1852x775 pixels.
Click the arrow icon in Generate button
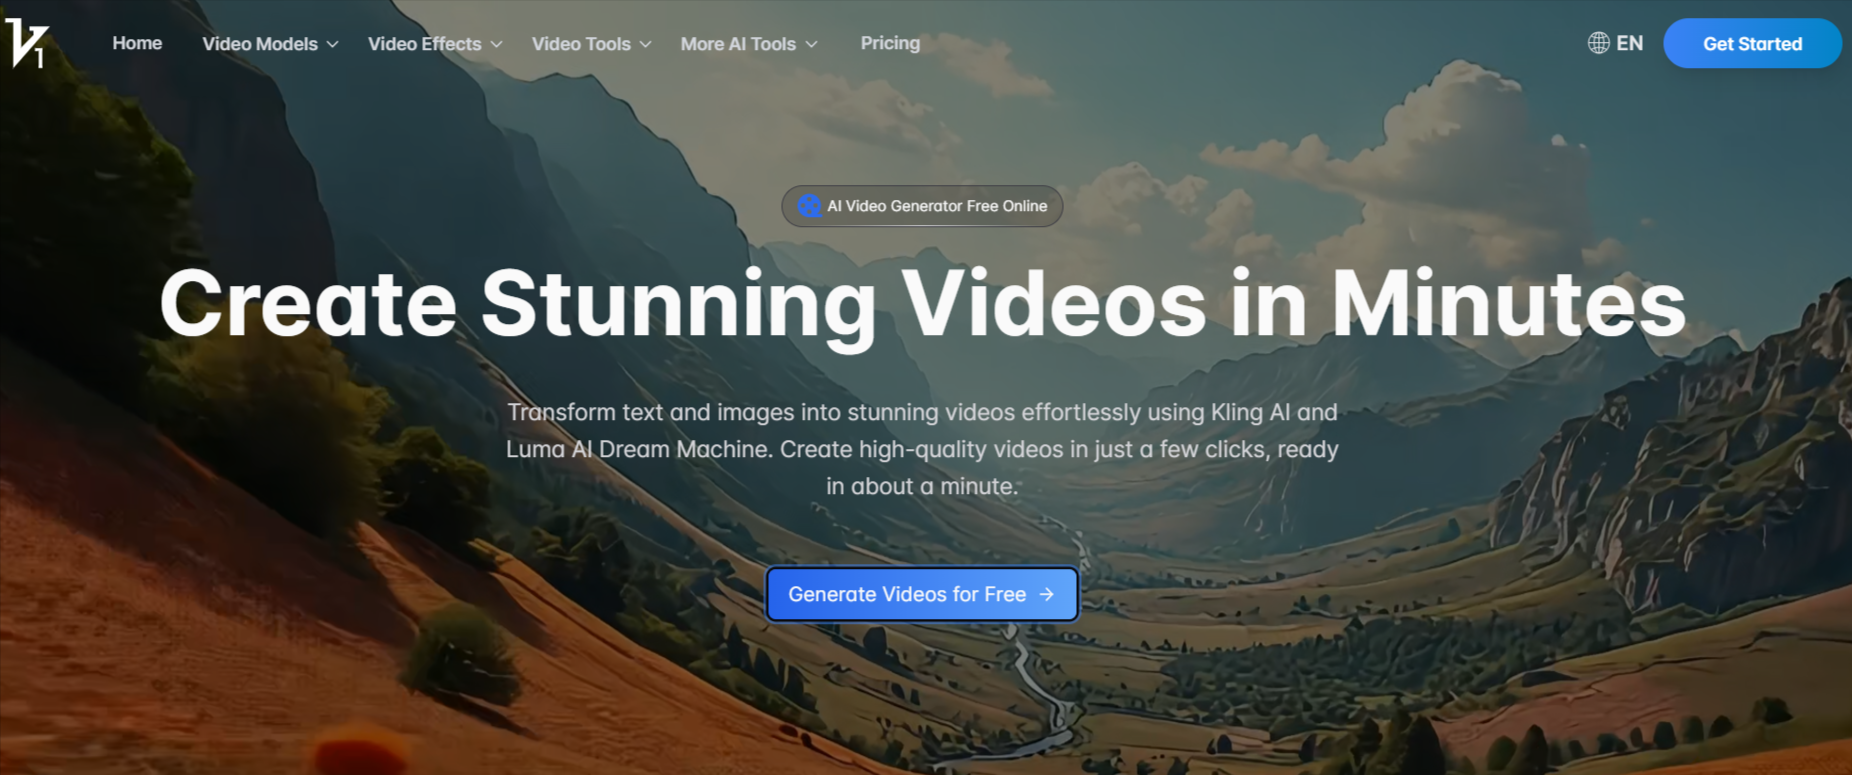pos(1047,594)
